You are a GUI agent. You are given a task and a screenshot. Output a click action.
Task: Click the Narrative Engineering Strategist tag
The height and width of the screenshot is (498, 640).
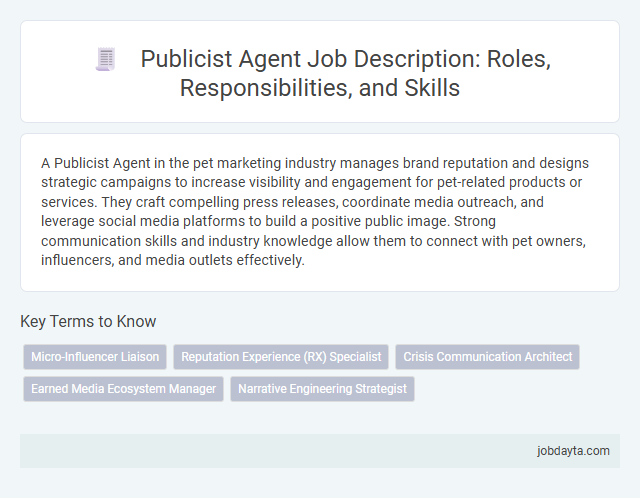pyautogui.click(x=322, y=389)
